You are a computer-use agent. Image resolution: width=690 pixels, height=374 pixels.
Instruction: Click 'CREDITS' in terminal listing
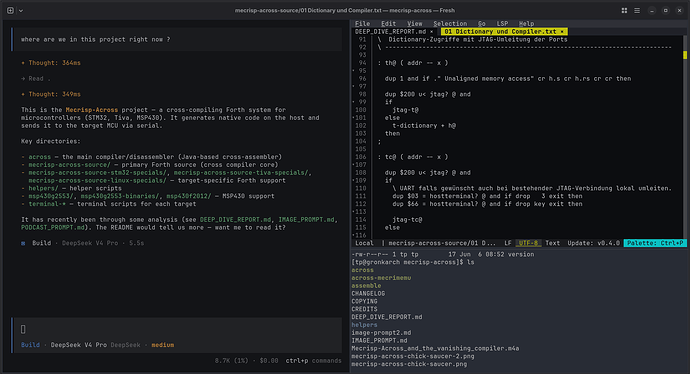coord(364,309)
